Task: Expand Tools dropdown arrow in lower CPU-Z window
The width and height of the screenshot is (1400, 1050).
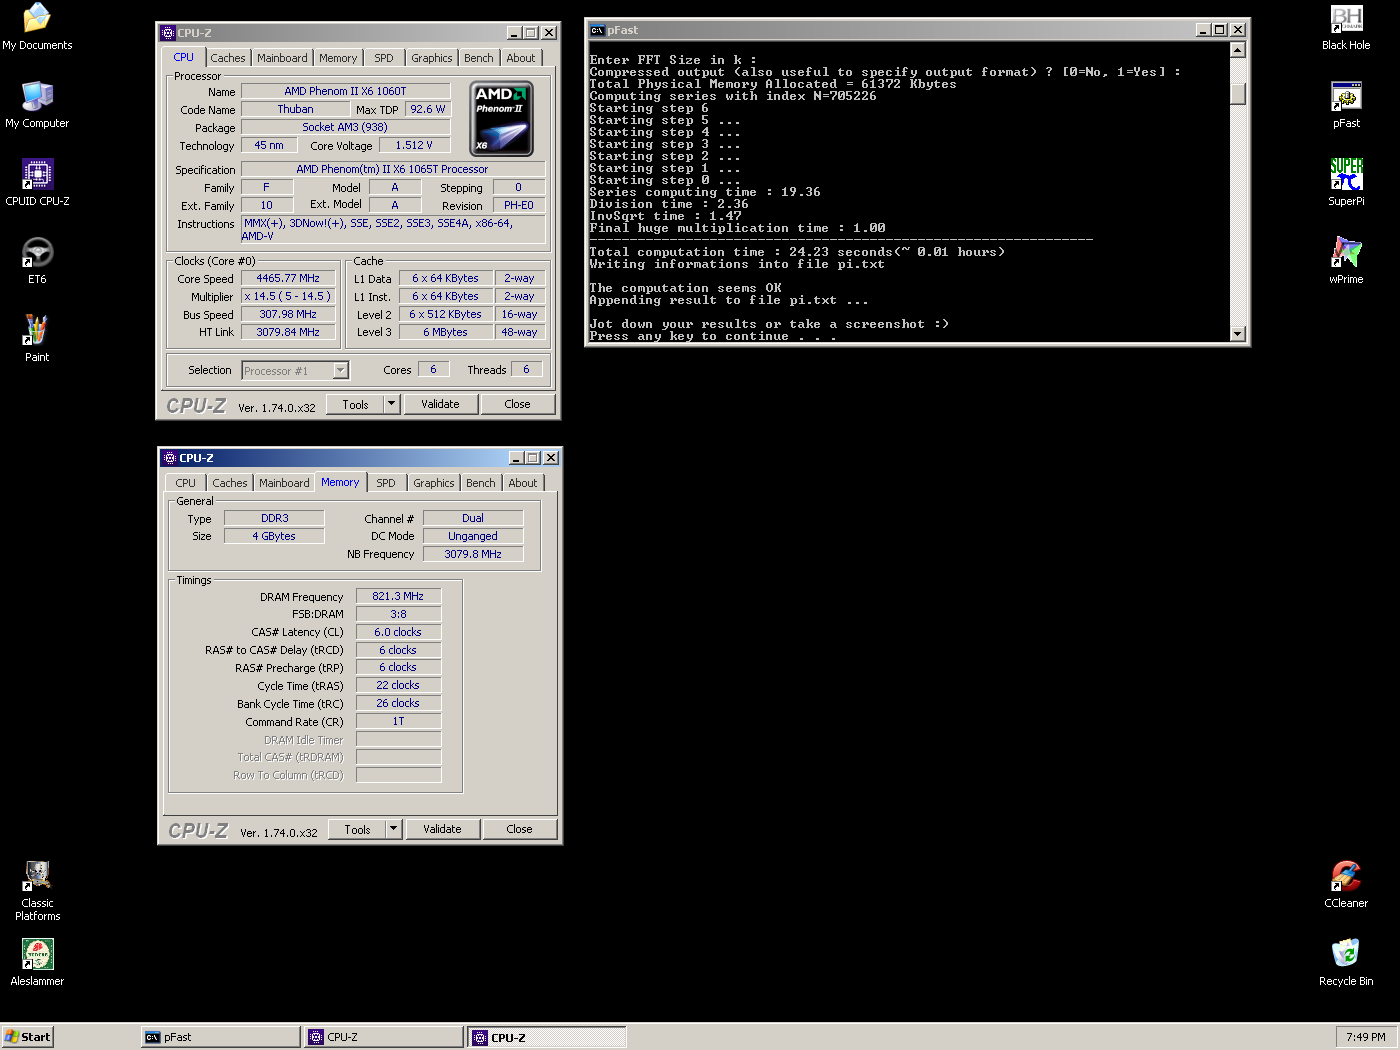Action: click(x=394, y=829)
